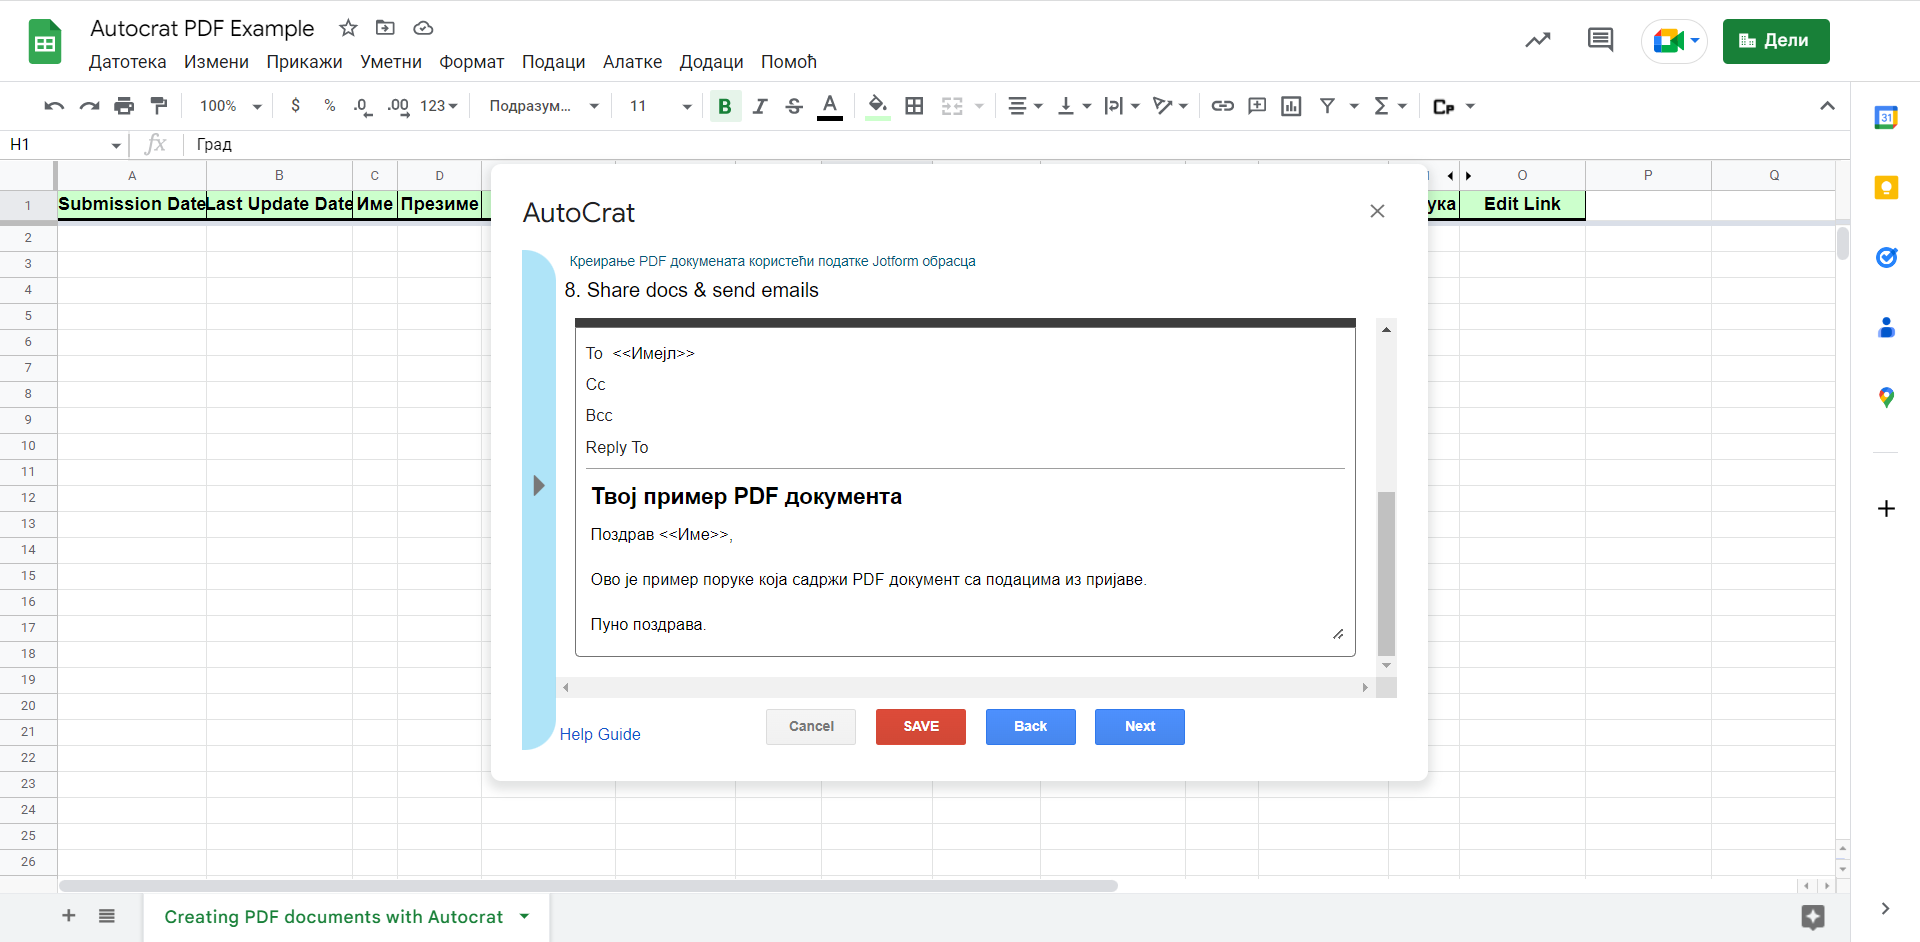Open the functions sigma menu
1920x942 pixels.
[1389, 106]
